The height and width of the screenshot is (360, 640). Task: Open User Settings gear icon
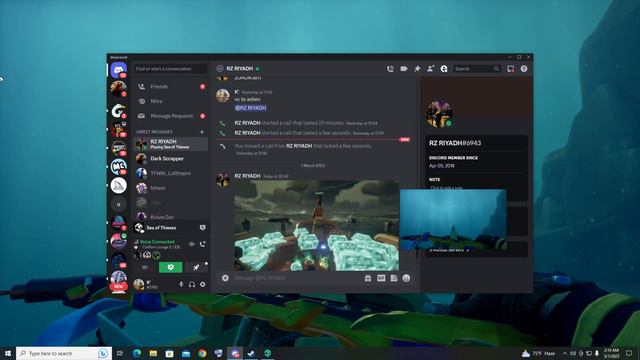click(x=203, y=284)
